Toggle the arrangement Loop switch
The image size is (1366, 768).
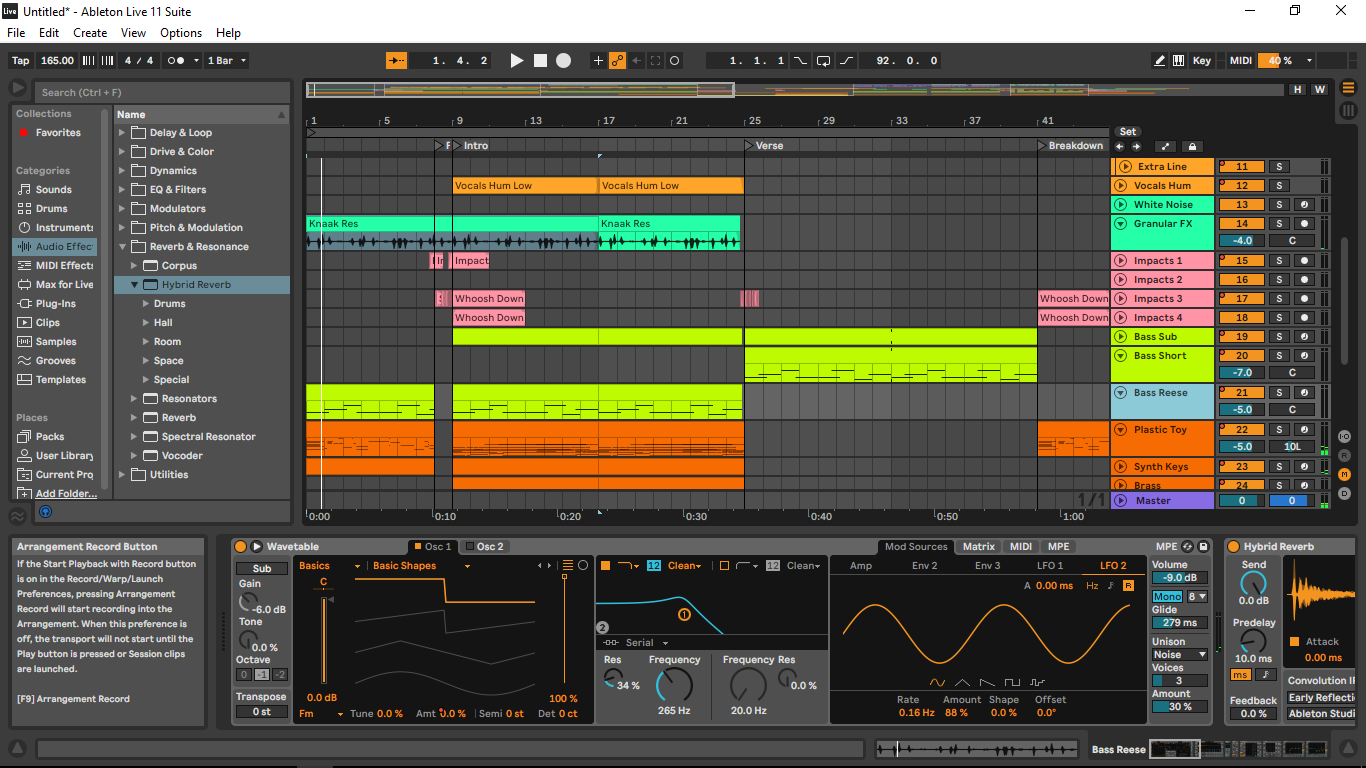click(x=823, y=61)
